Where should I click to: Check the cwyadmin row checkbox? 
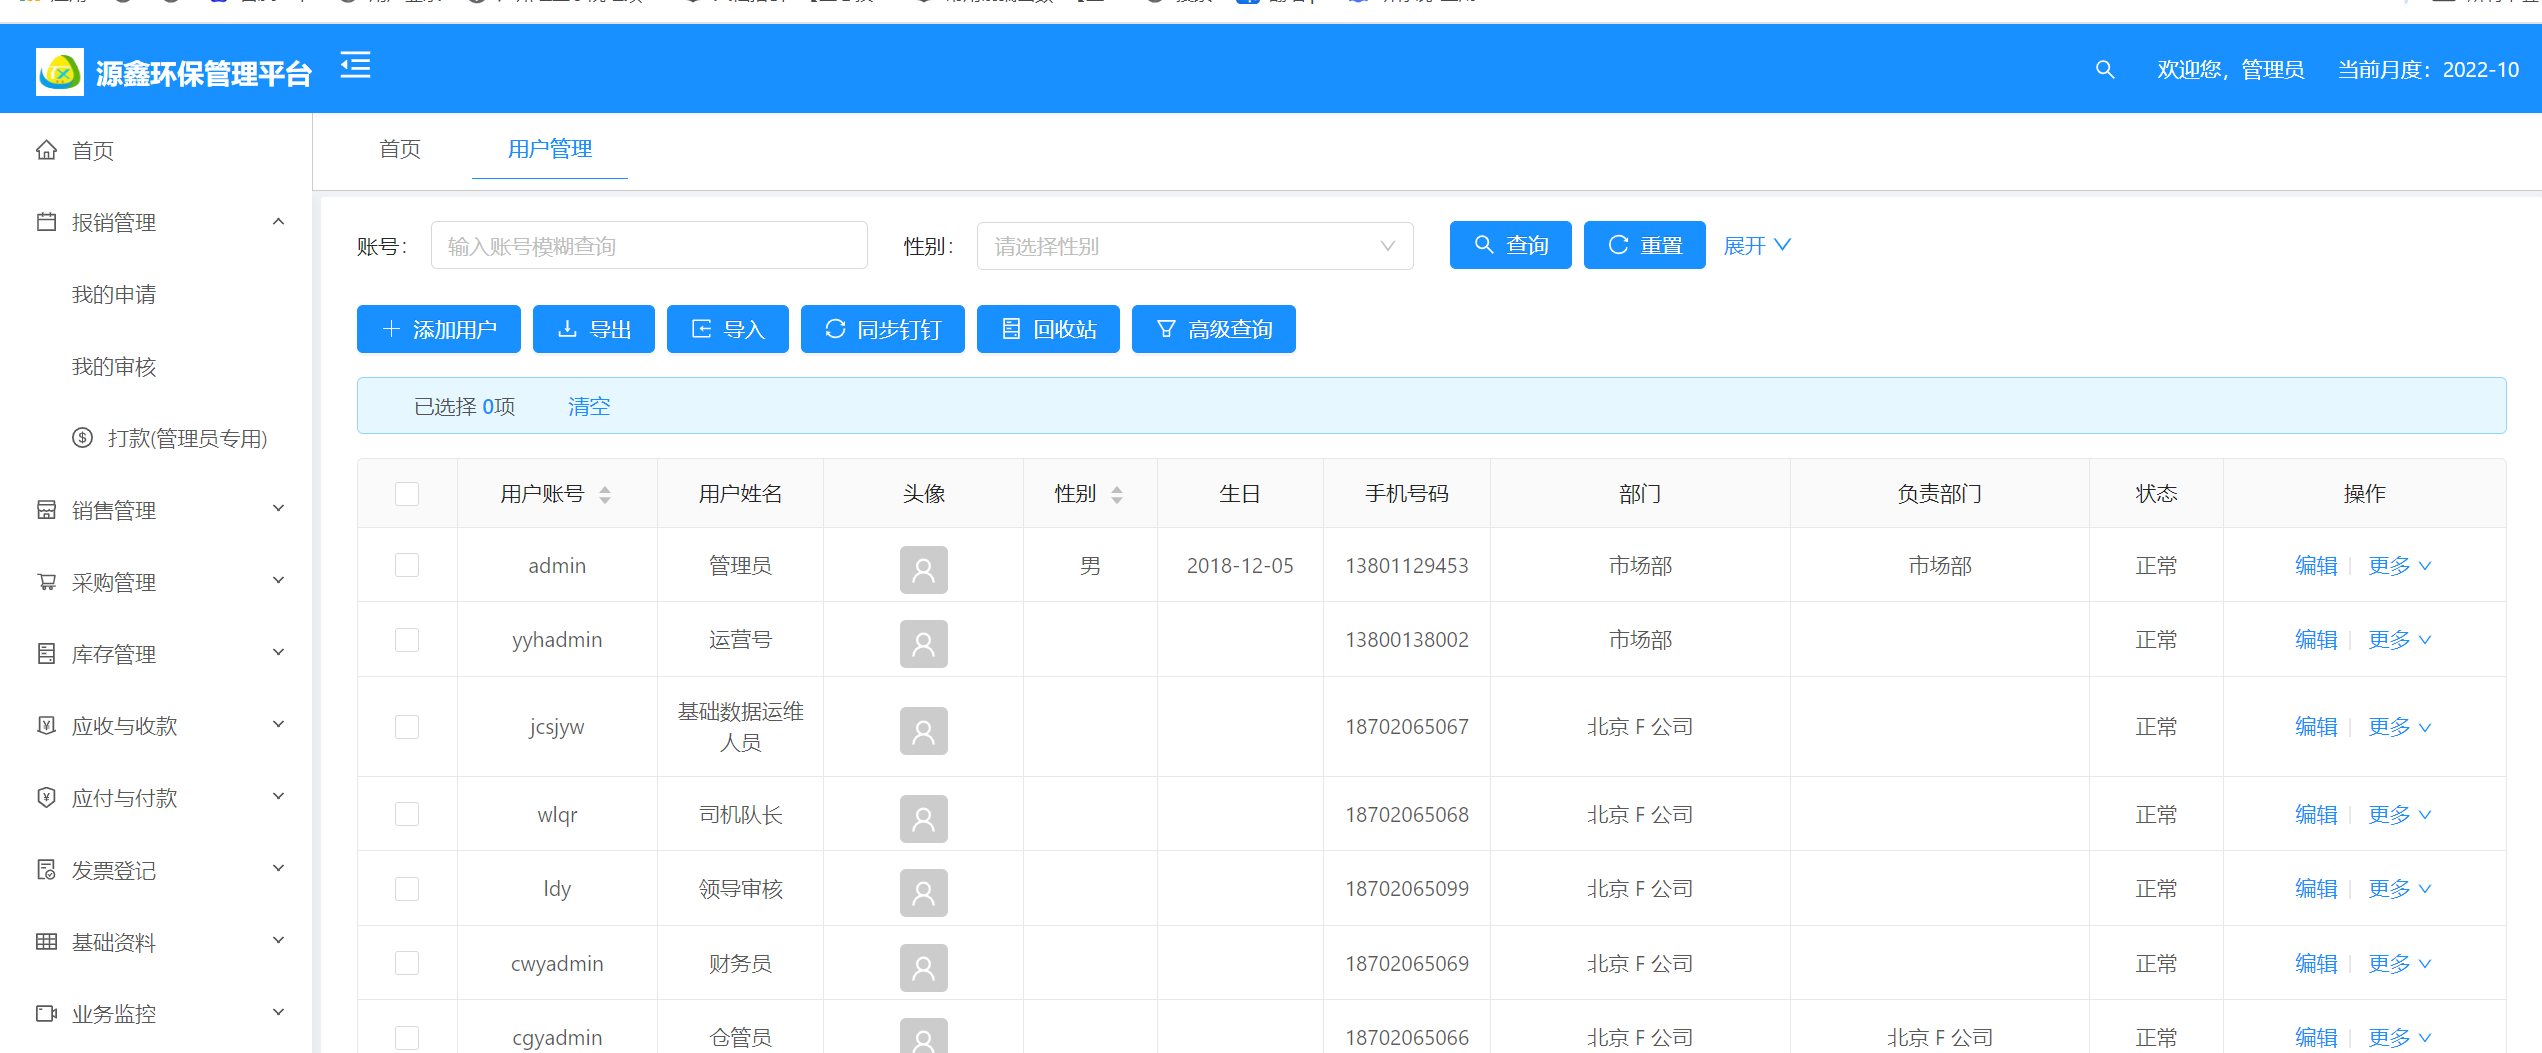(x=407, y=963)
